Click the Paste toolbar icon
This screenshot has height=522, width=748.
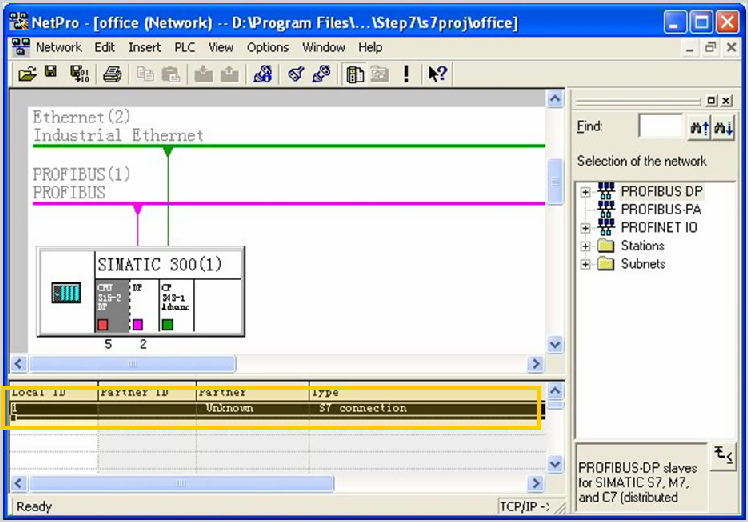[x=170, y=74]
